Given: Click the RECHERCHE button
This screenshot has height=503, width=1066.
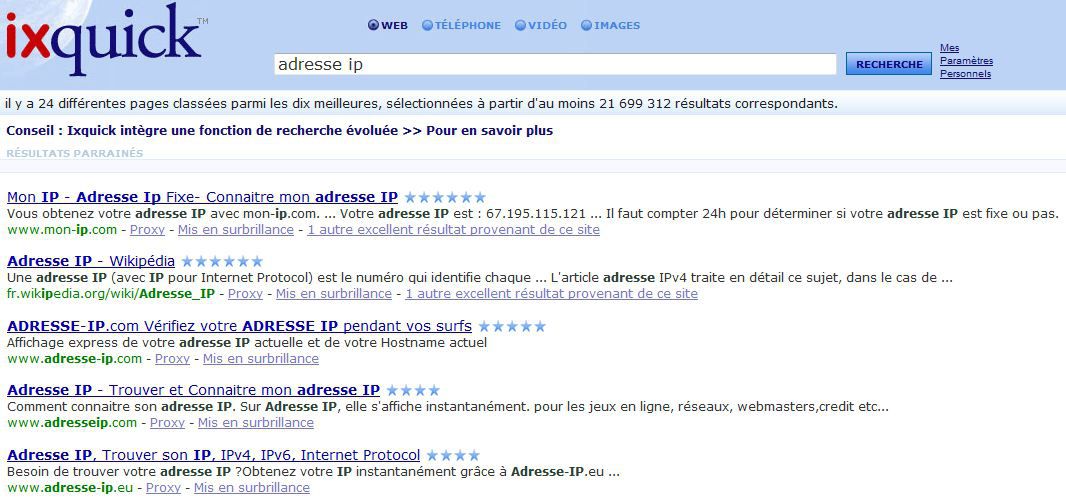Looking at the screenshot, I should pyautogui.click(x=889, y=64).
